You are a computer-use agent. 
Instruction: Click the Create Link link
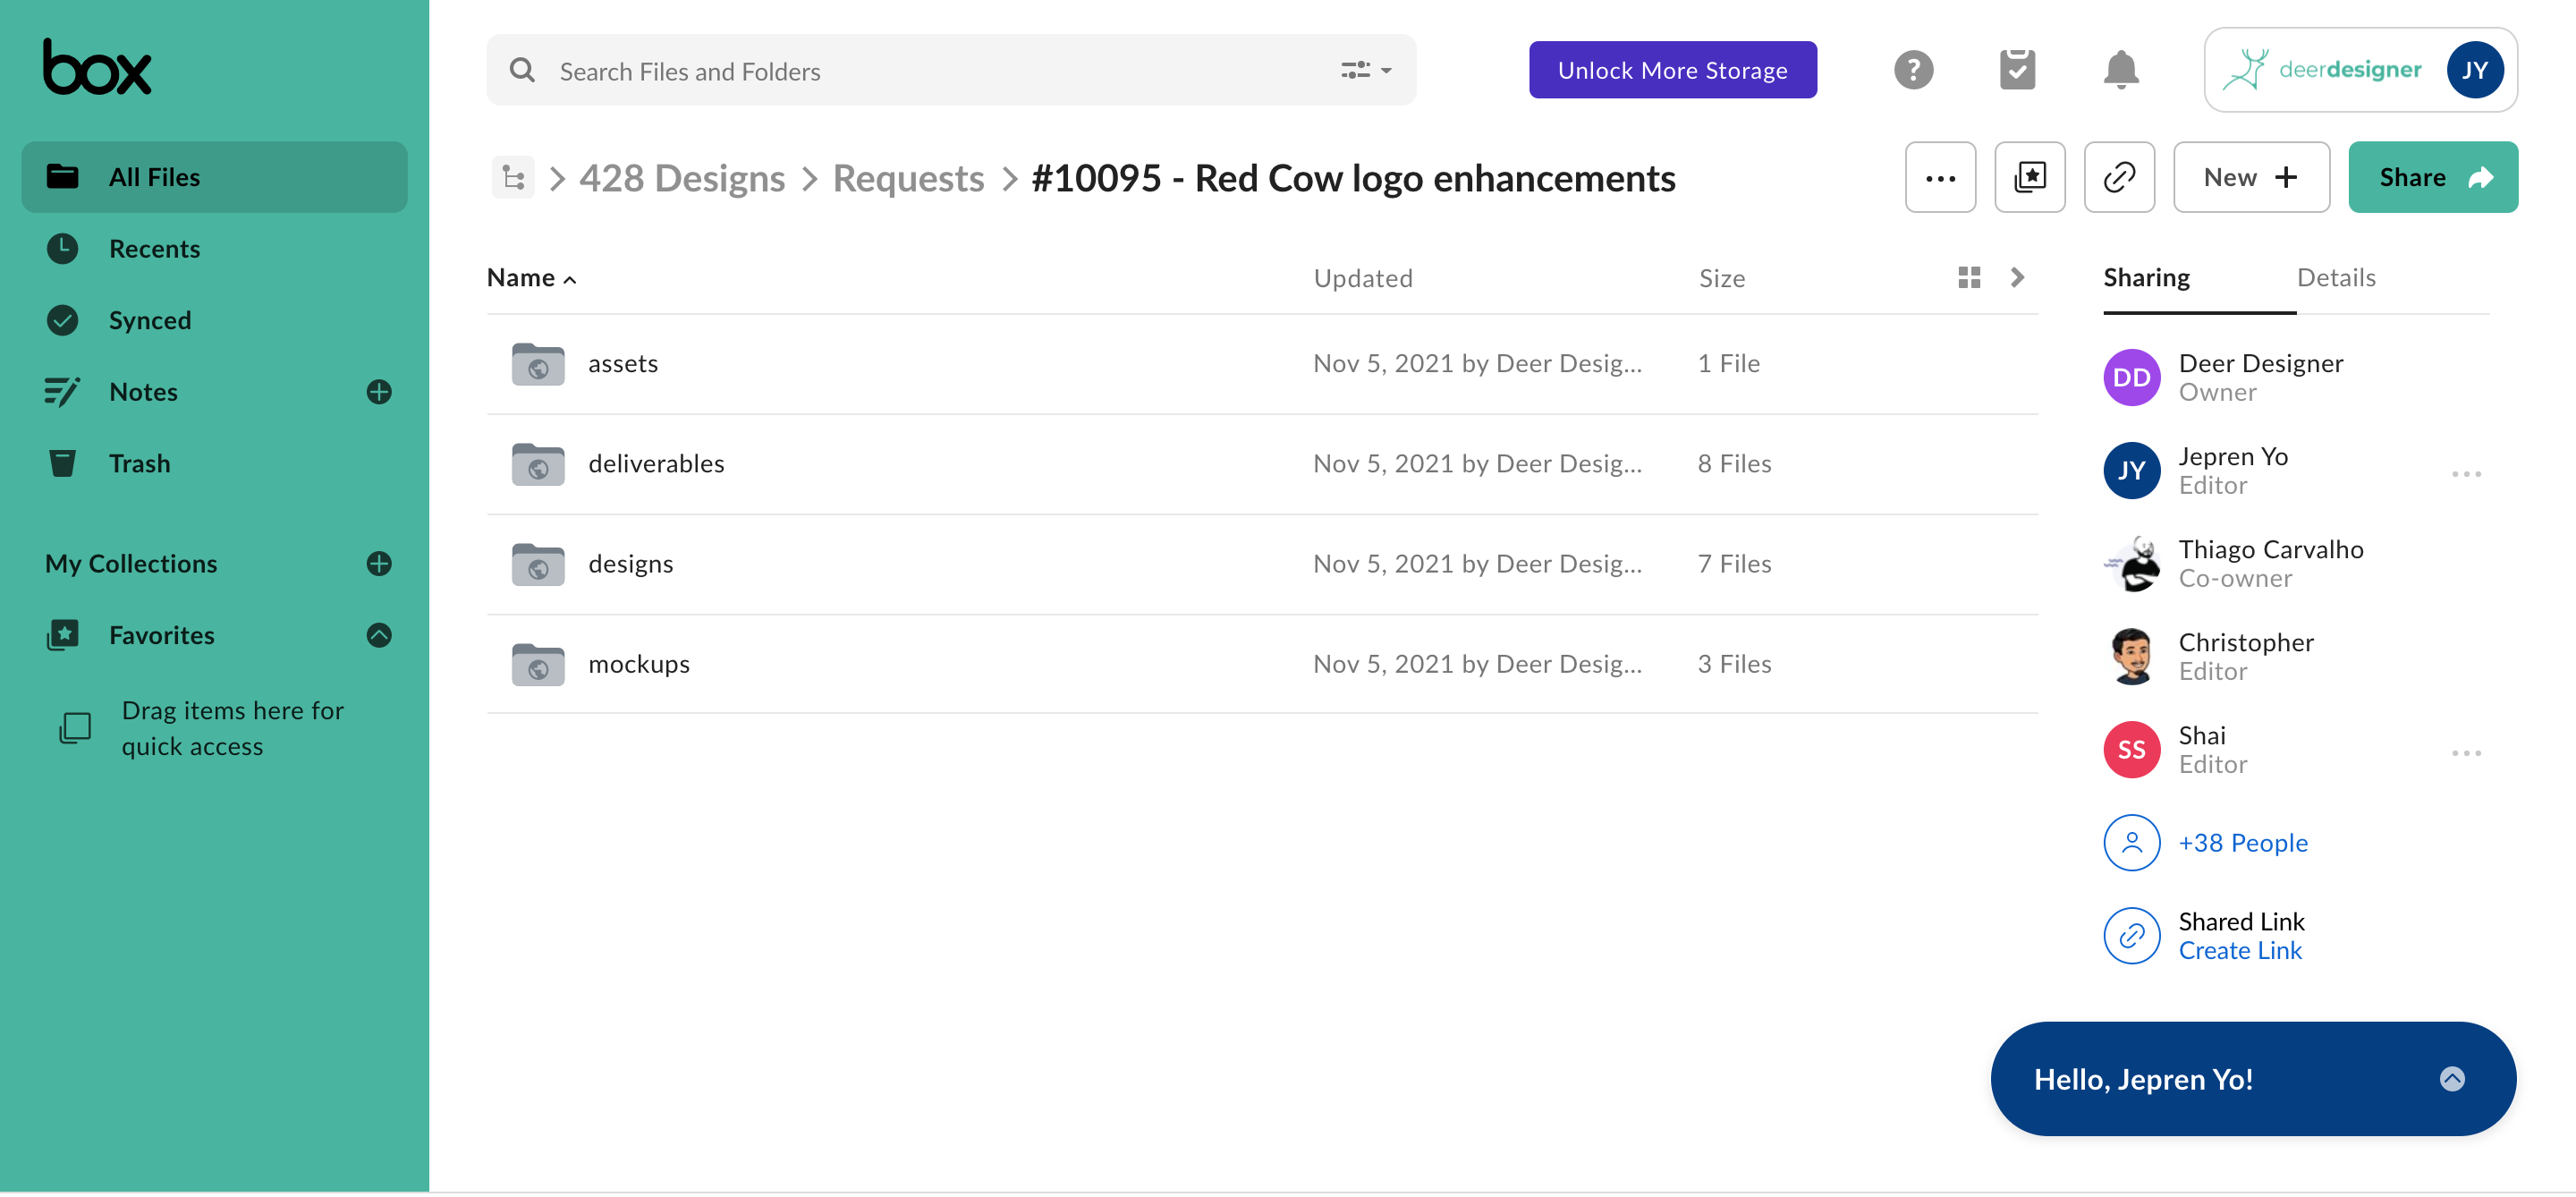[2239, 951]
